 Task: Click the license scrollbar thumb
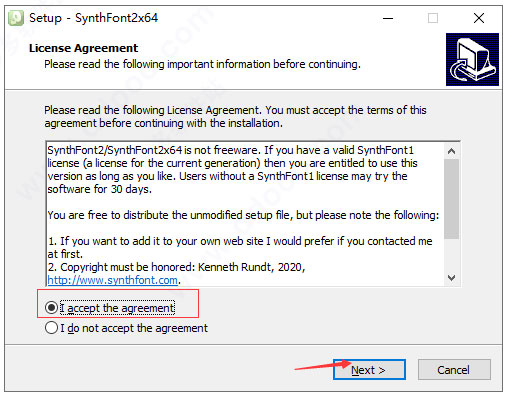coord(452,199)
